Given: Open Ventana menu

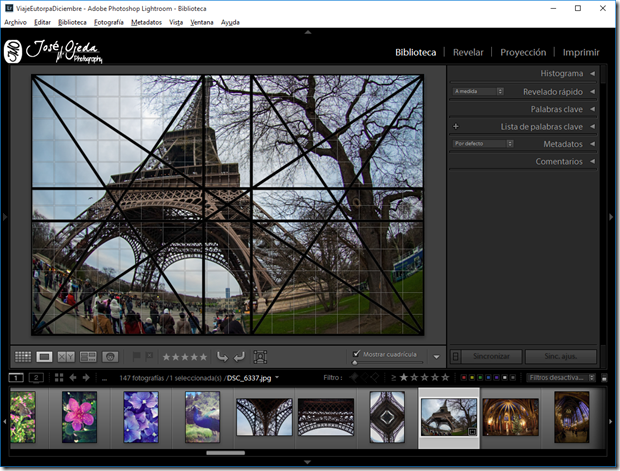Looking at the screenshot, I should (202, 22).
